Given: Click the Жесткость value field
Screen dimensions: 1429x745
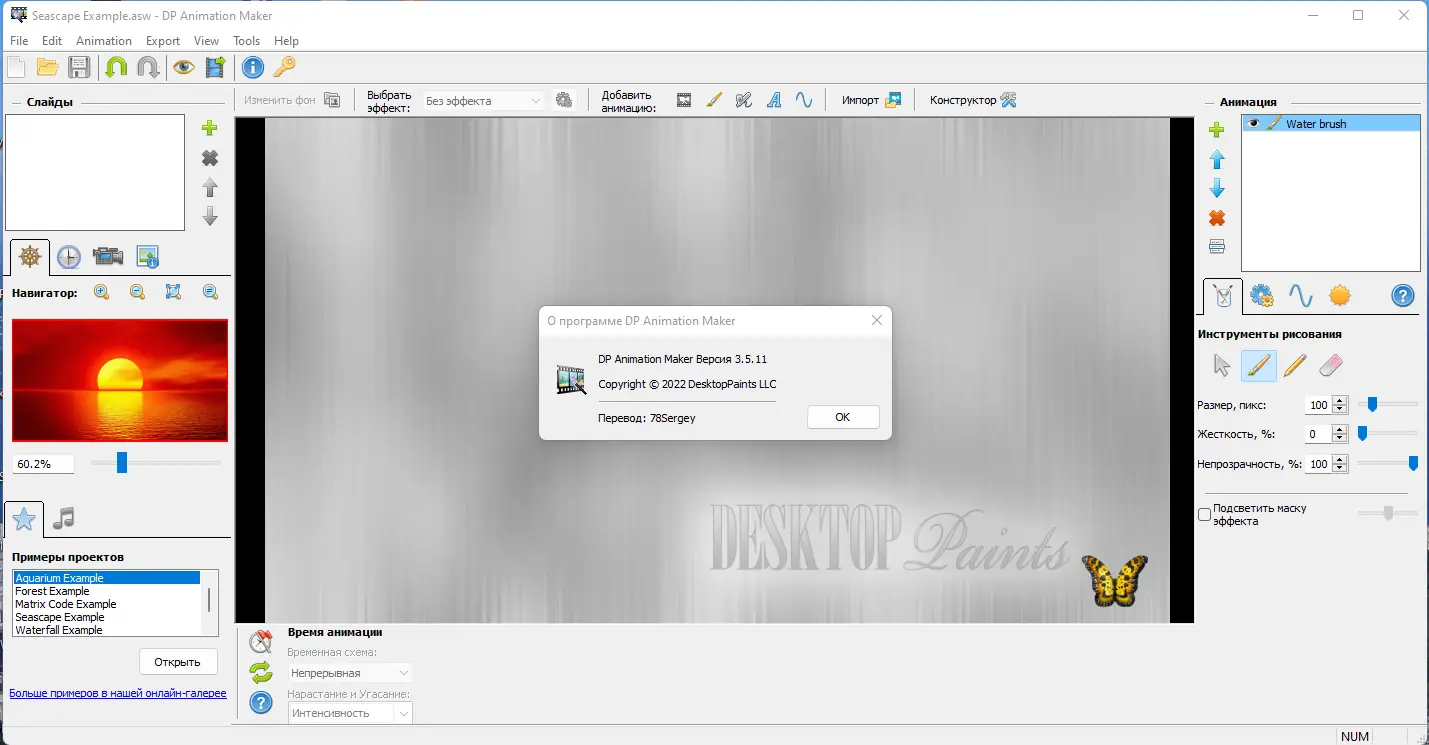Looking at the screenshot, I should click(1318, 434).
